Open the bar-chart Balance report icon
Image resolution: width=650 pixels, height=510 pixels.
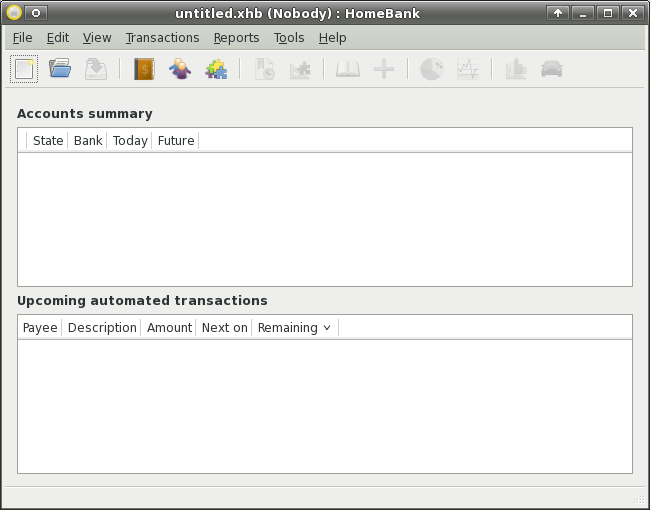(516, 69)
